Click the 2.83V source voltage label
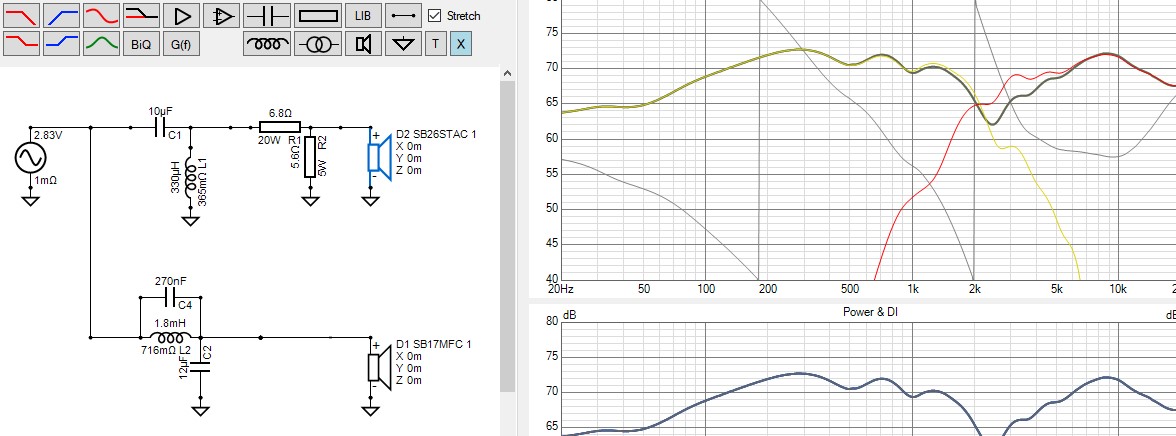Image resolution: width=1176 pixels, height=436 pixels. [x=47, y=135]
